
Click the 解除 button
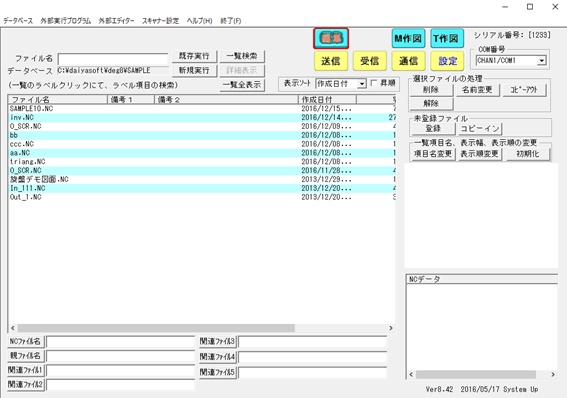(x=431, y=104)
